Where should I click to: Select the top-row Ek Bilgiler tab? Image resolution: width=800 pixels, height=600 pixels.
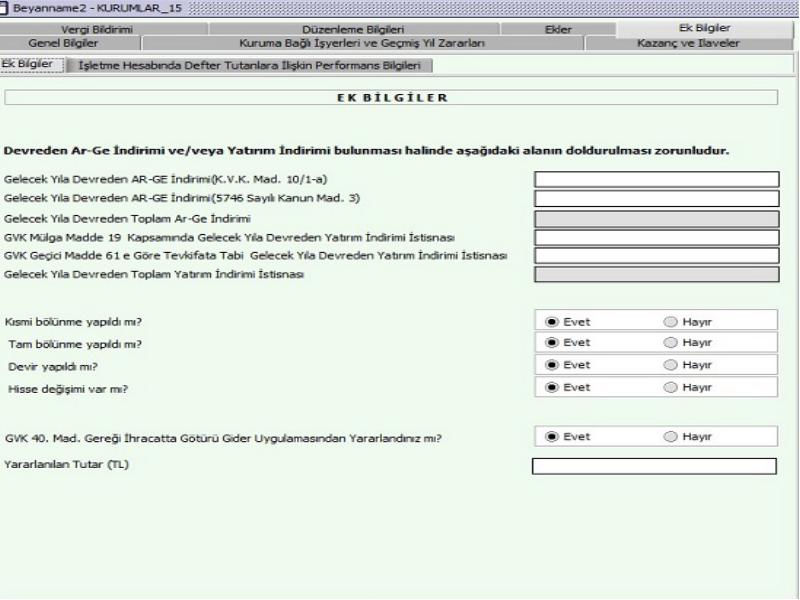click(705, 28)
